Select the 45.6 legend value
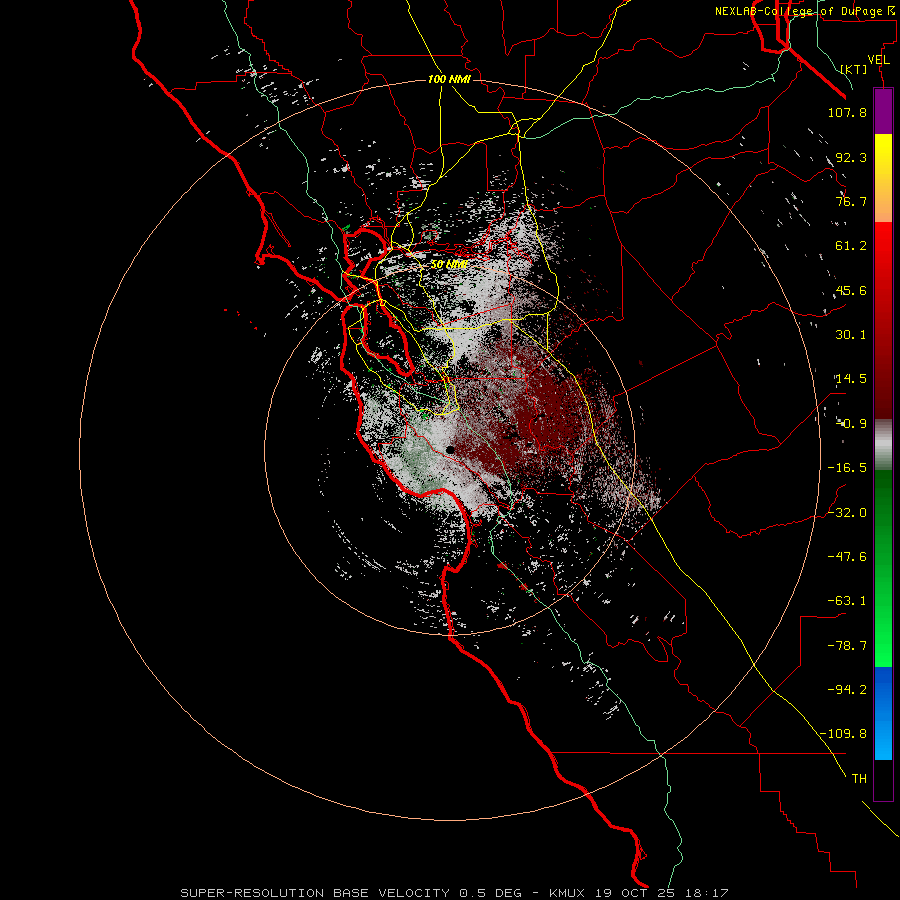Viewport: 900px width, 900px height. coord(851,290)
